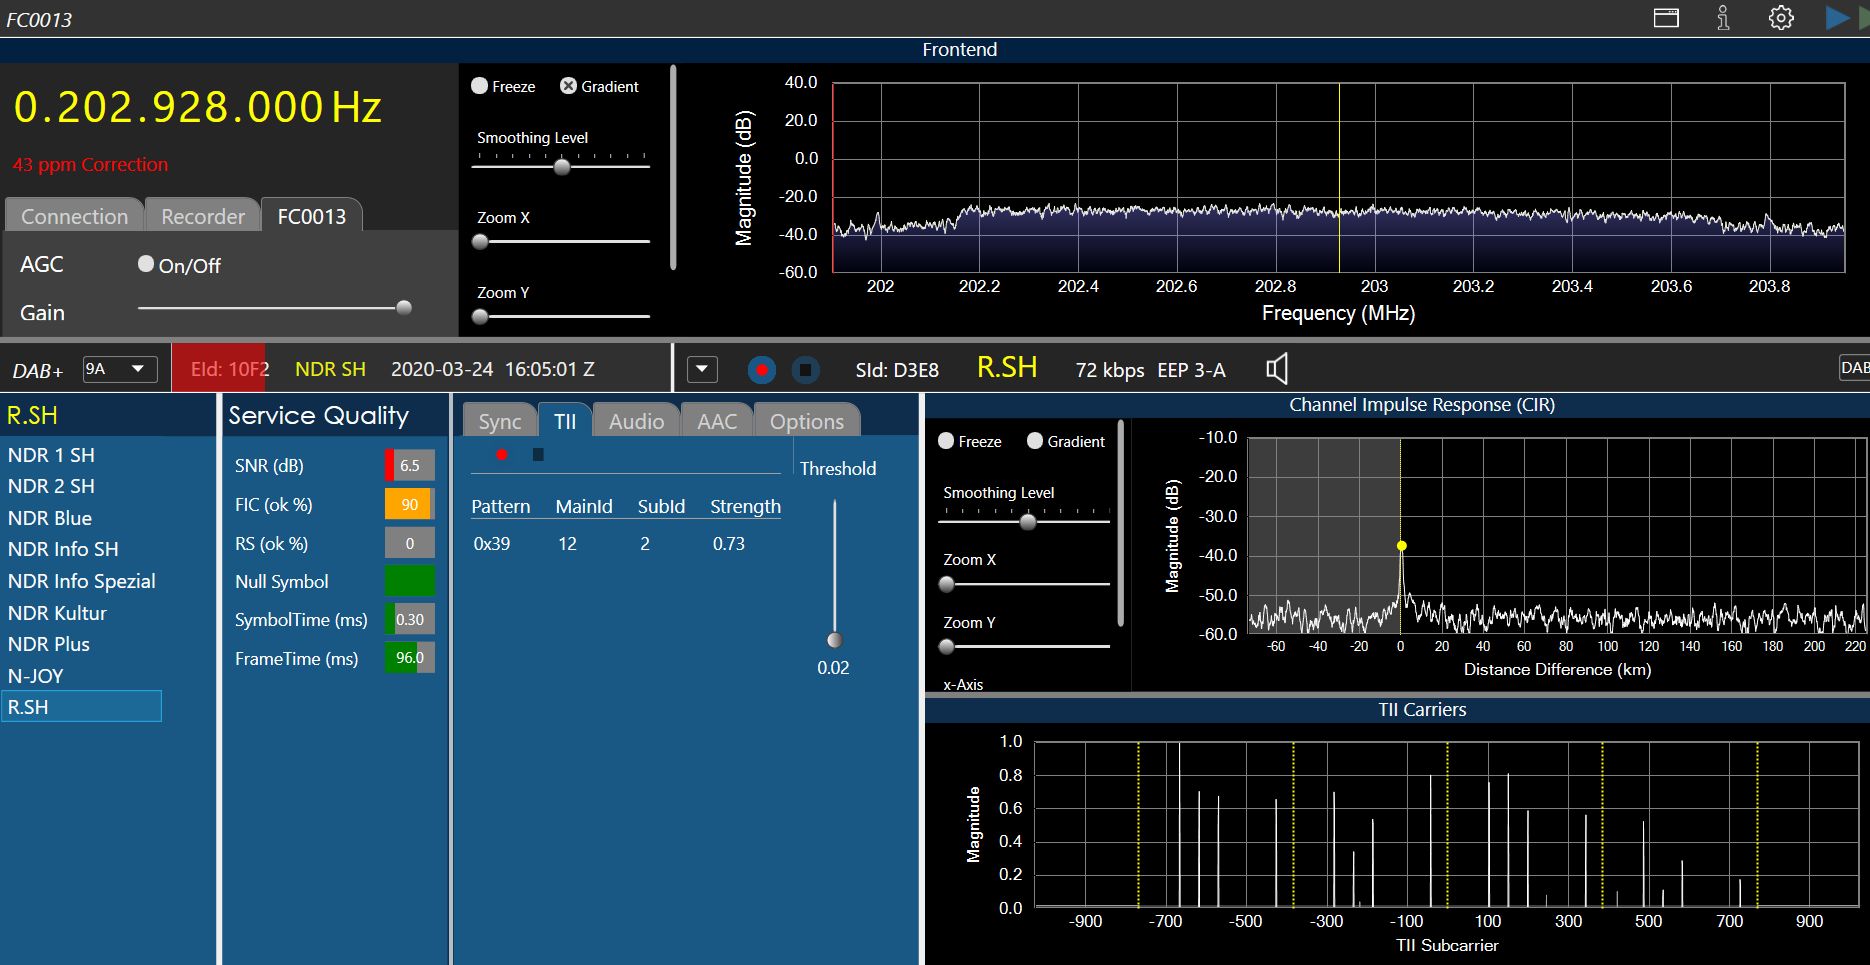Open the Recorder tab
Screen dimensions: 1870x965
pyautogui.click(x=203, y=216)
